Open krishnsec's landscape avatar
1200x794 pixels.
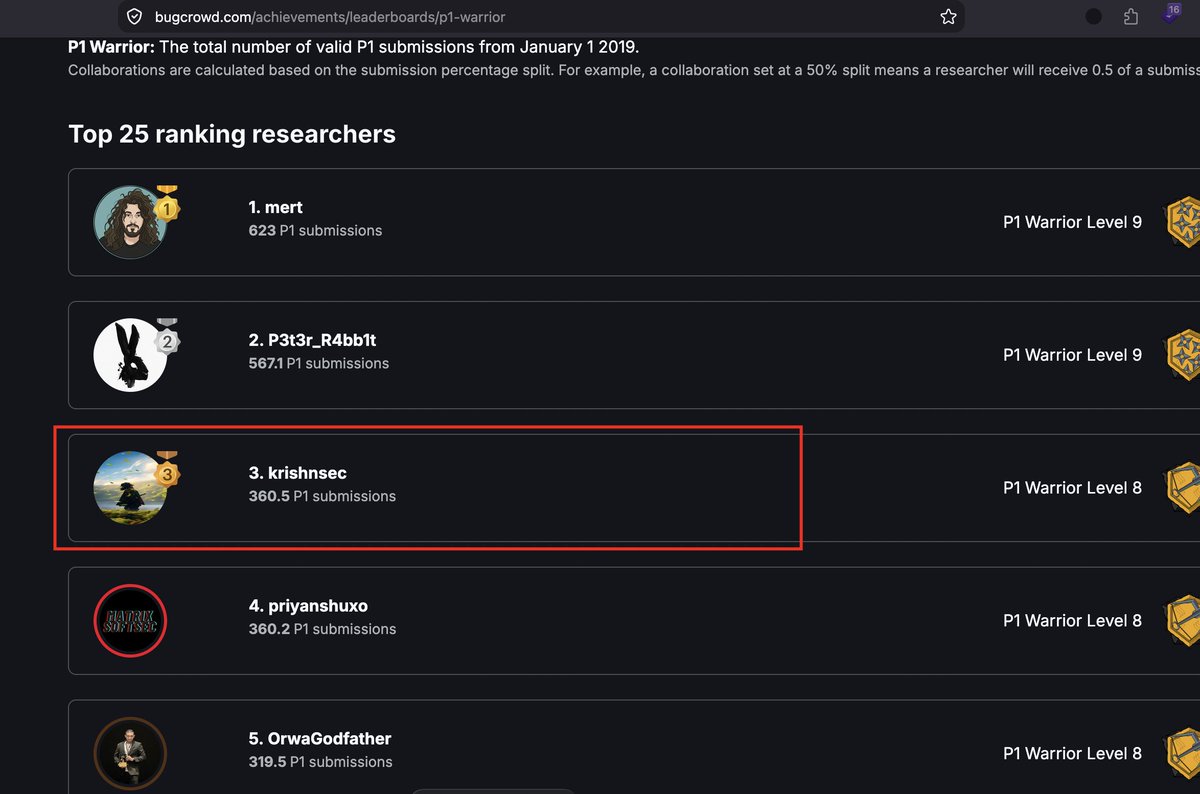[x=130, y=488]
